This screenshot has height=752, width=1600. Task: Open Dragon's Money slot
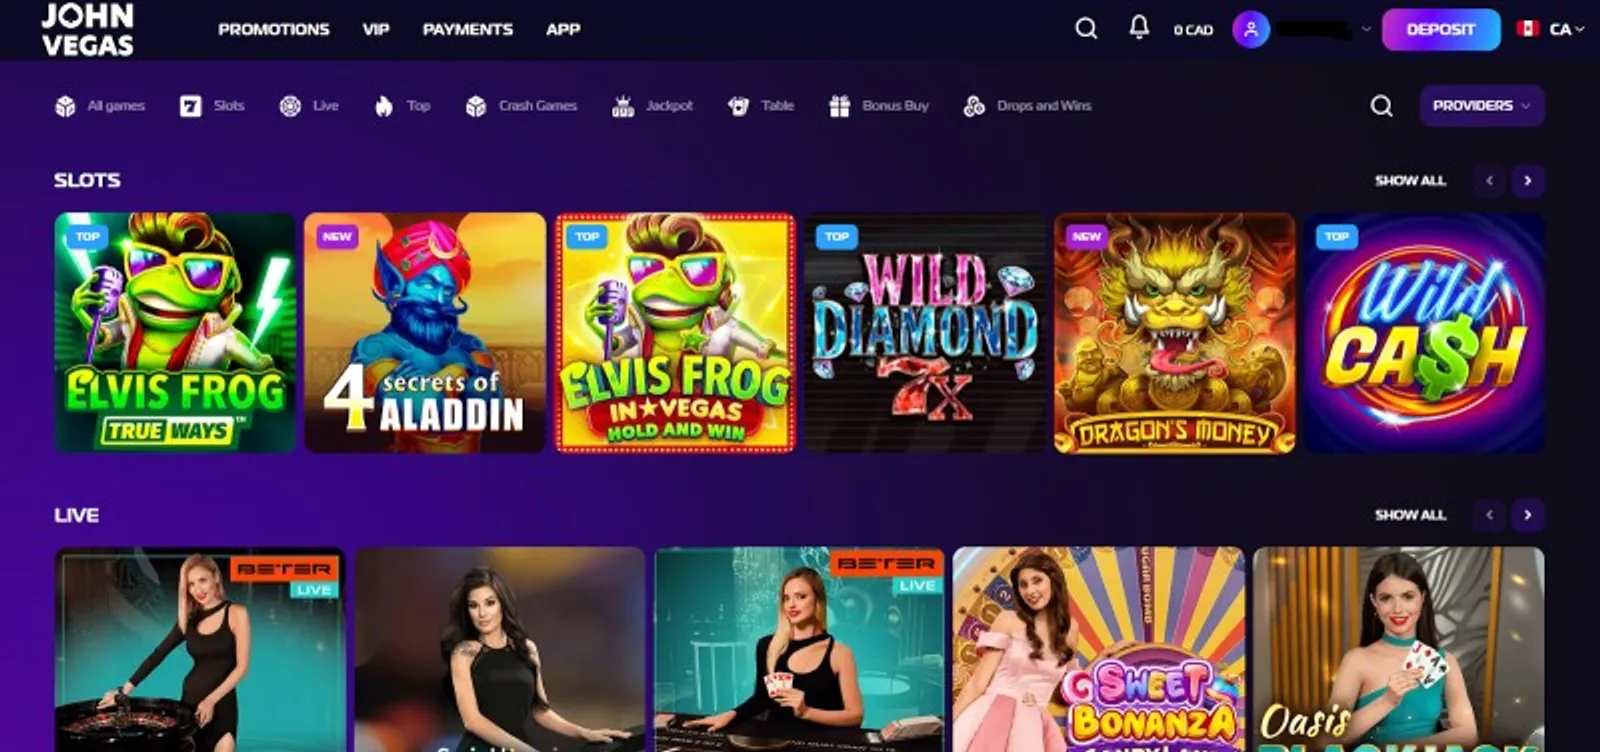1175,333
